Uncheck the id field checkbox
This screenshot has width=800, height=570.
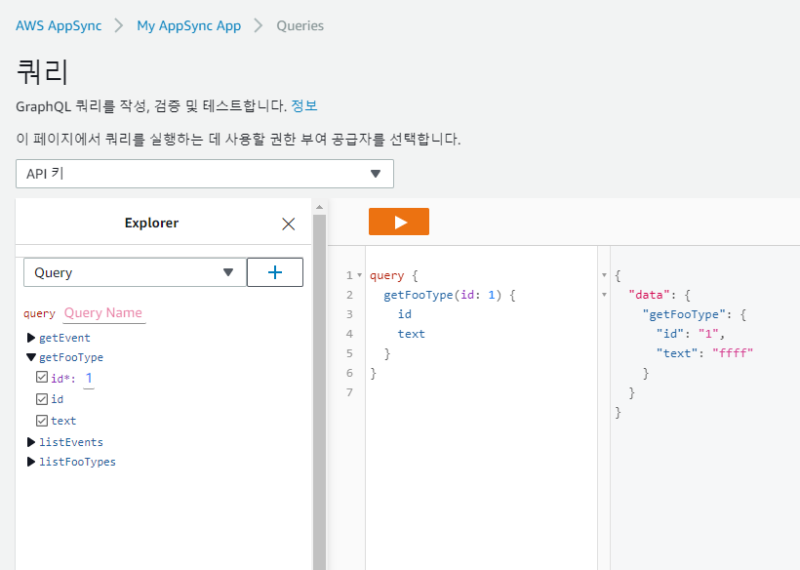41,399
